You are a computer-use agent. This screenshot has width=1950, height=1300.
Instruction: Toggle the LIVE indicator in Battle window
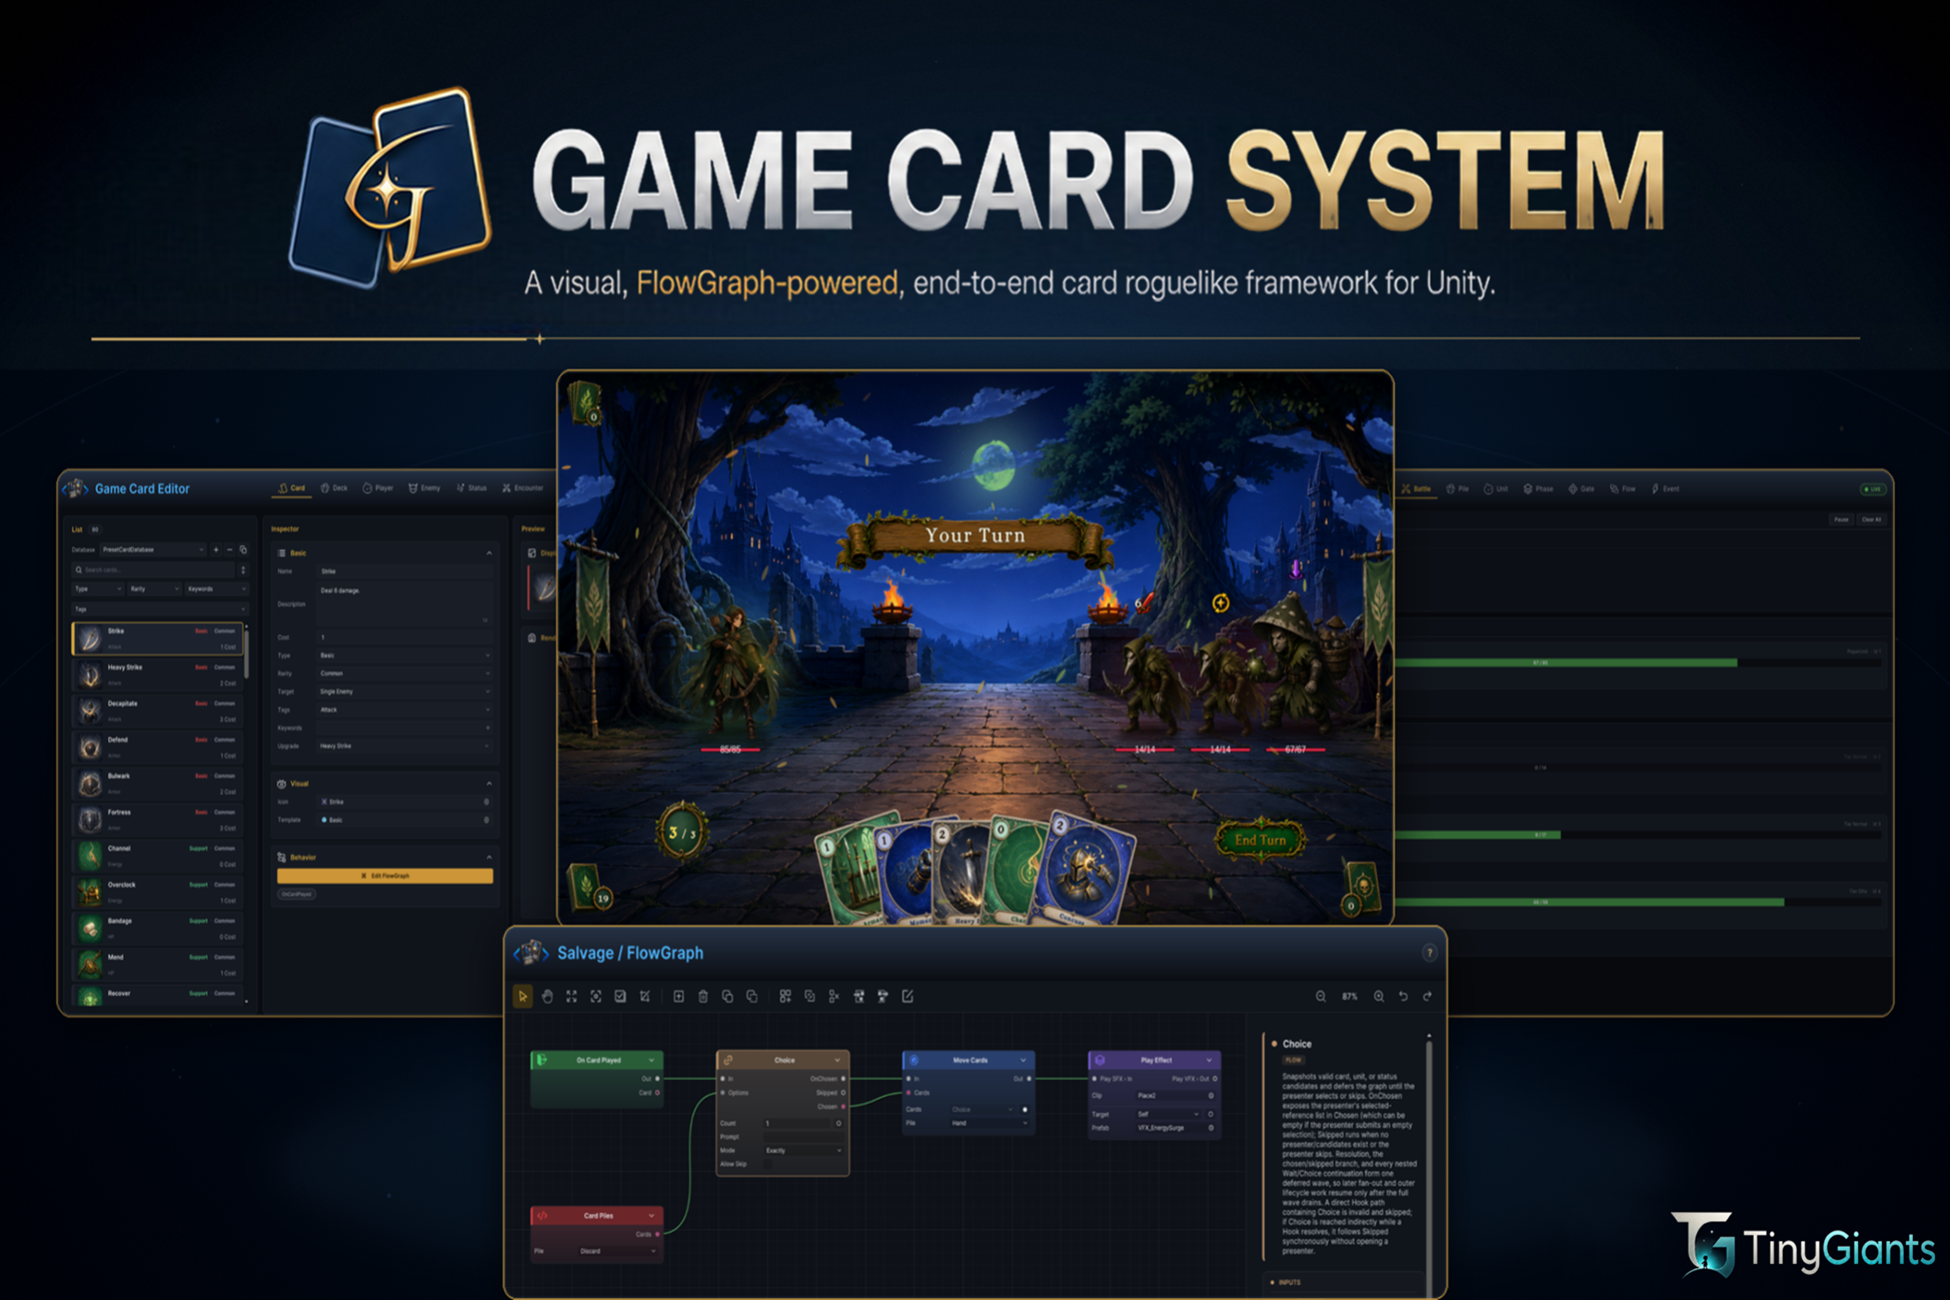1872,489
